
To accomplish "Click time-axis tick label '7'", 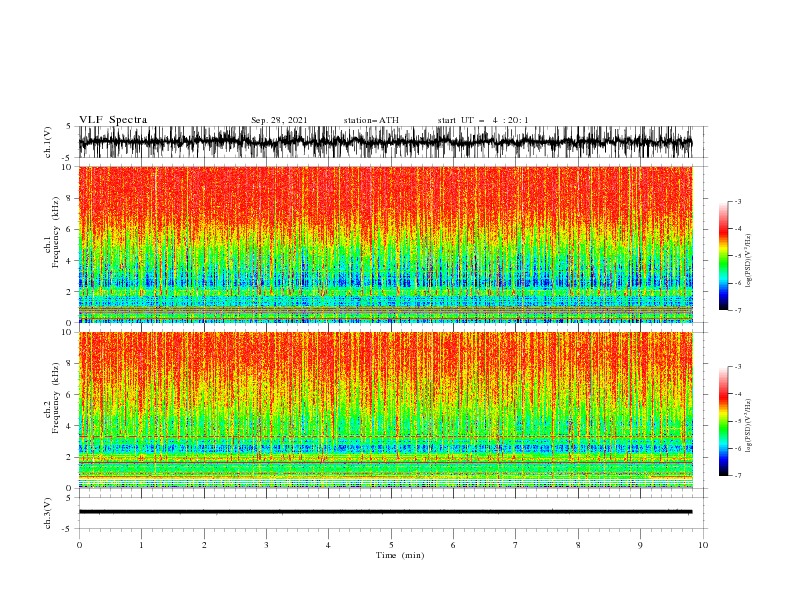I will 516,545.
